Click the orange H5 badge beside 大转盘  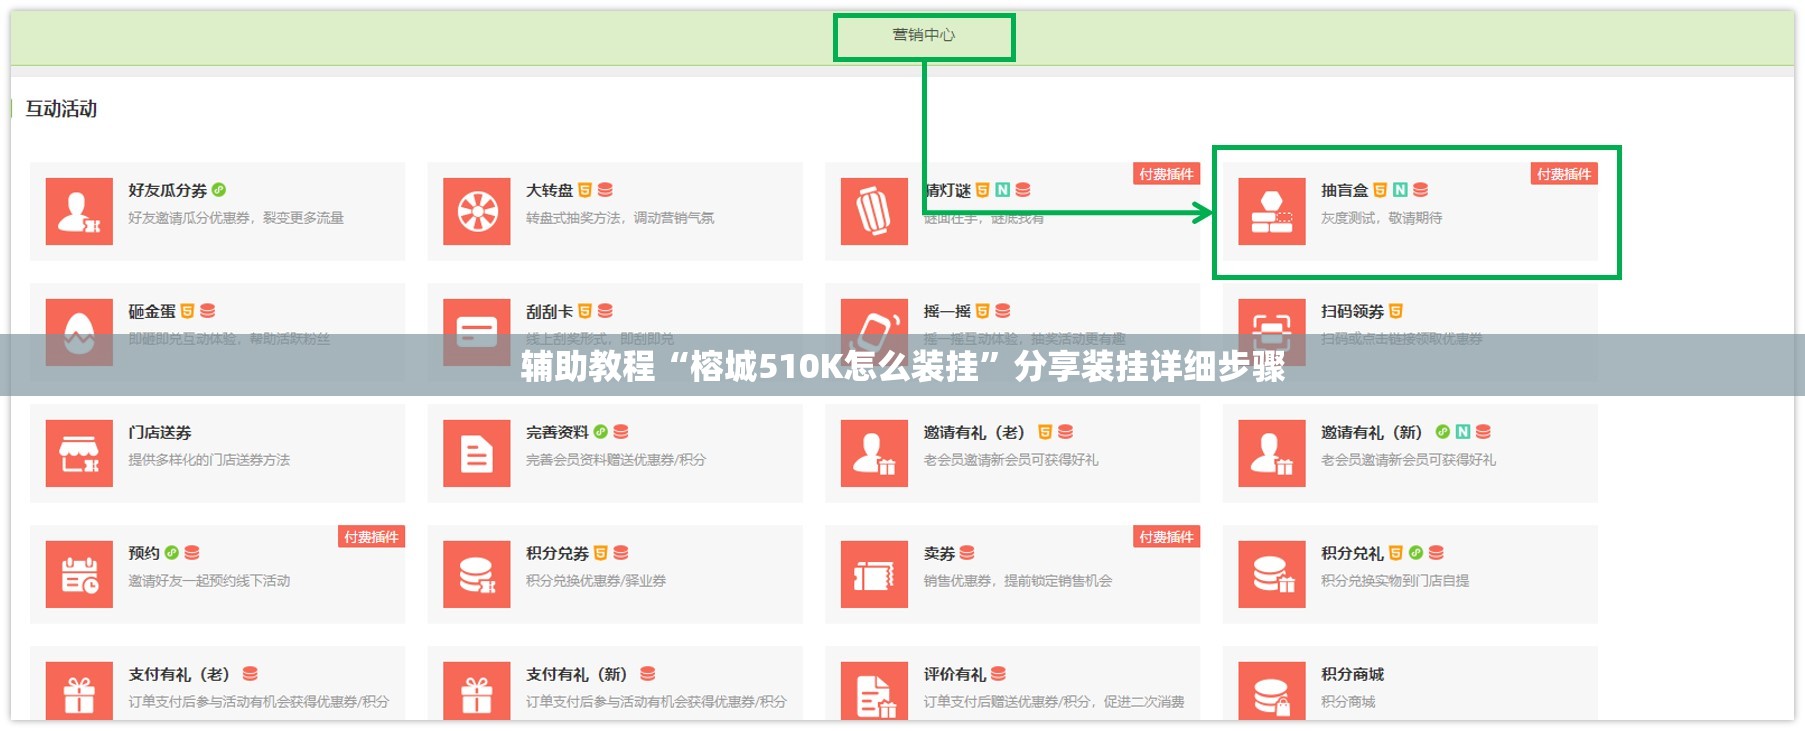click(x=585, y=190)
